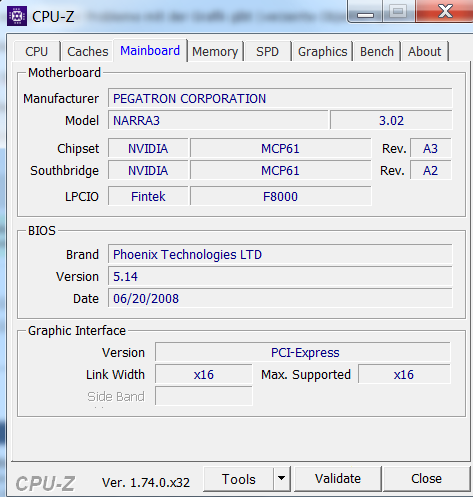Go to the Memory tab
Screen dimensions: 473x497
tap(215, 51)
